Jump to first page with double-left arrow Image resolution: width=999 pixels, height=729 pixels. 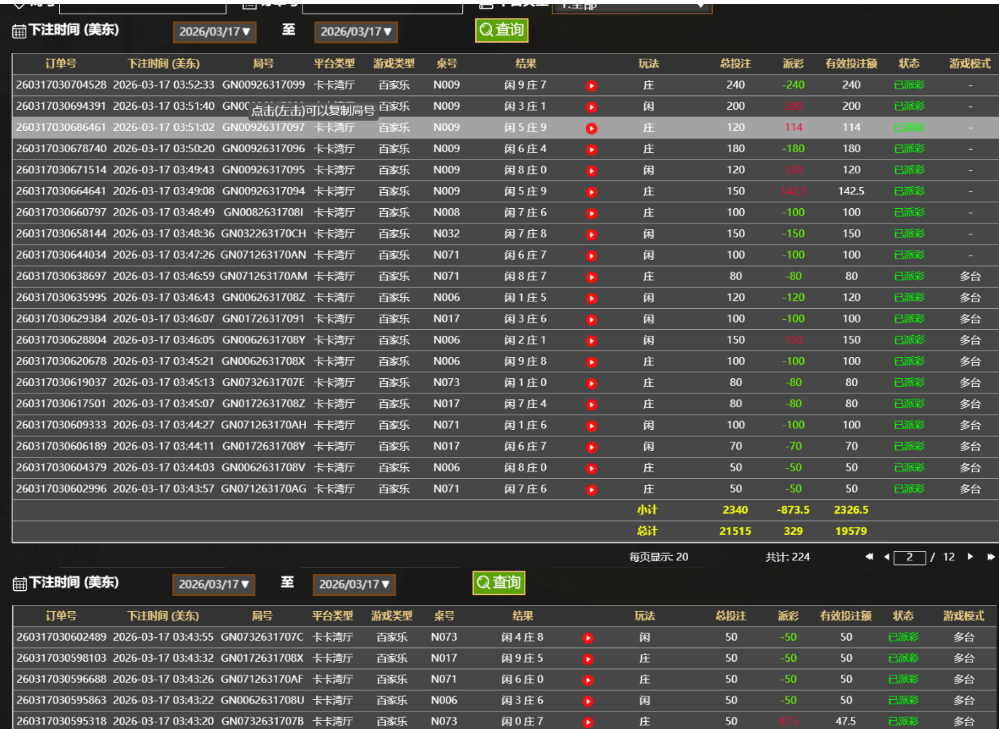(x=869, y=557)
